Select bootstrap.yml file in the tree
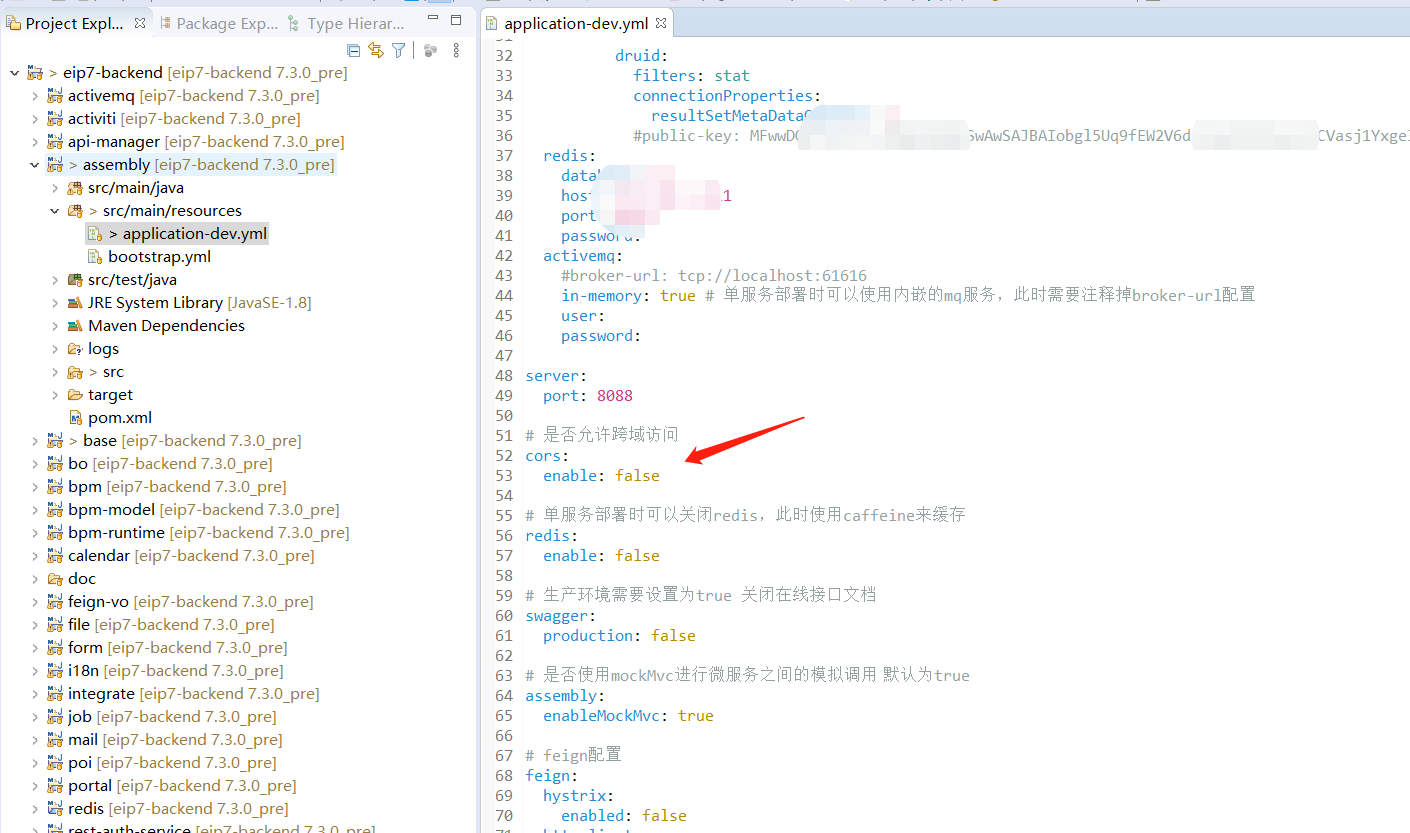 tap(159, 257)
